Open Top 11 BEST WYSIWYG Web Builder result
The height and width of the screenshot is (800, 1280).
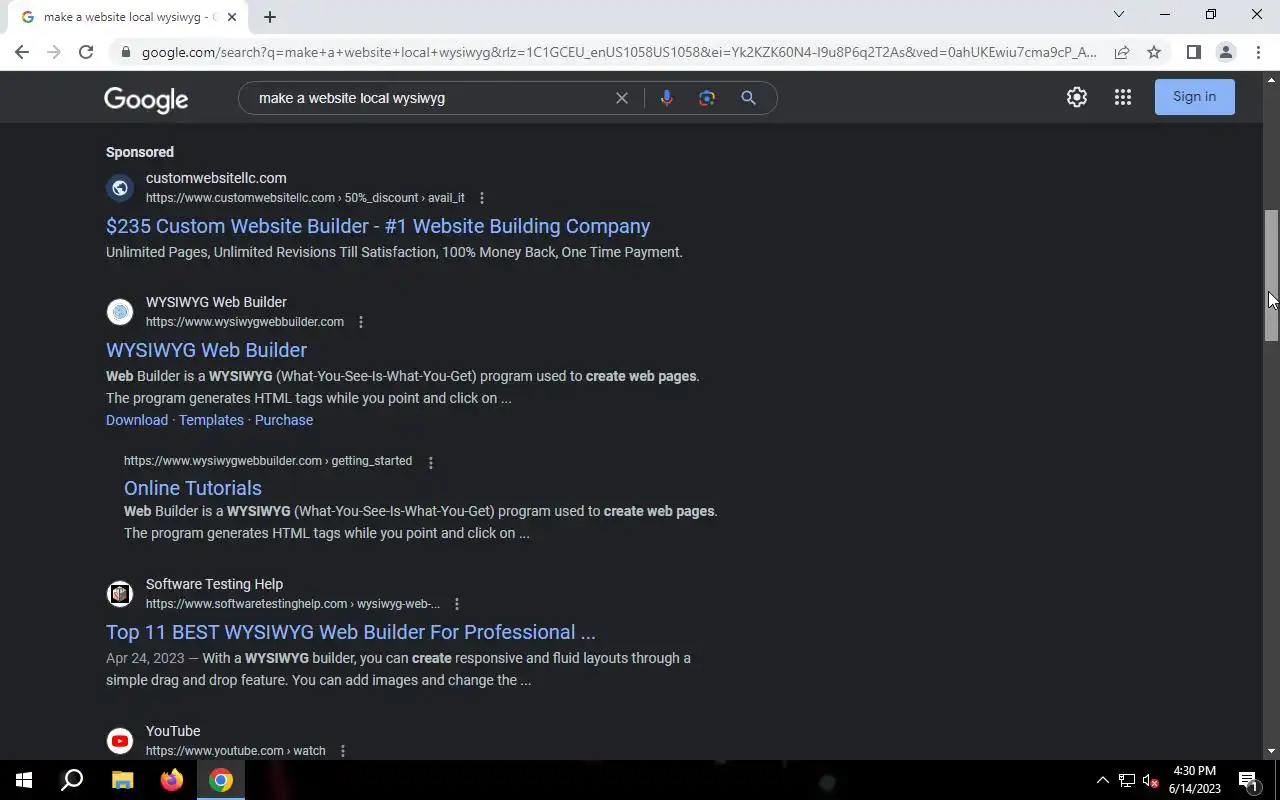click(351, 632)
